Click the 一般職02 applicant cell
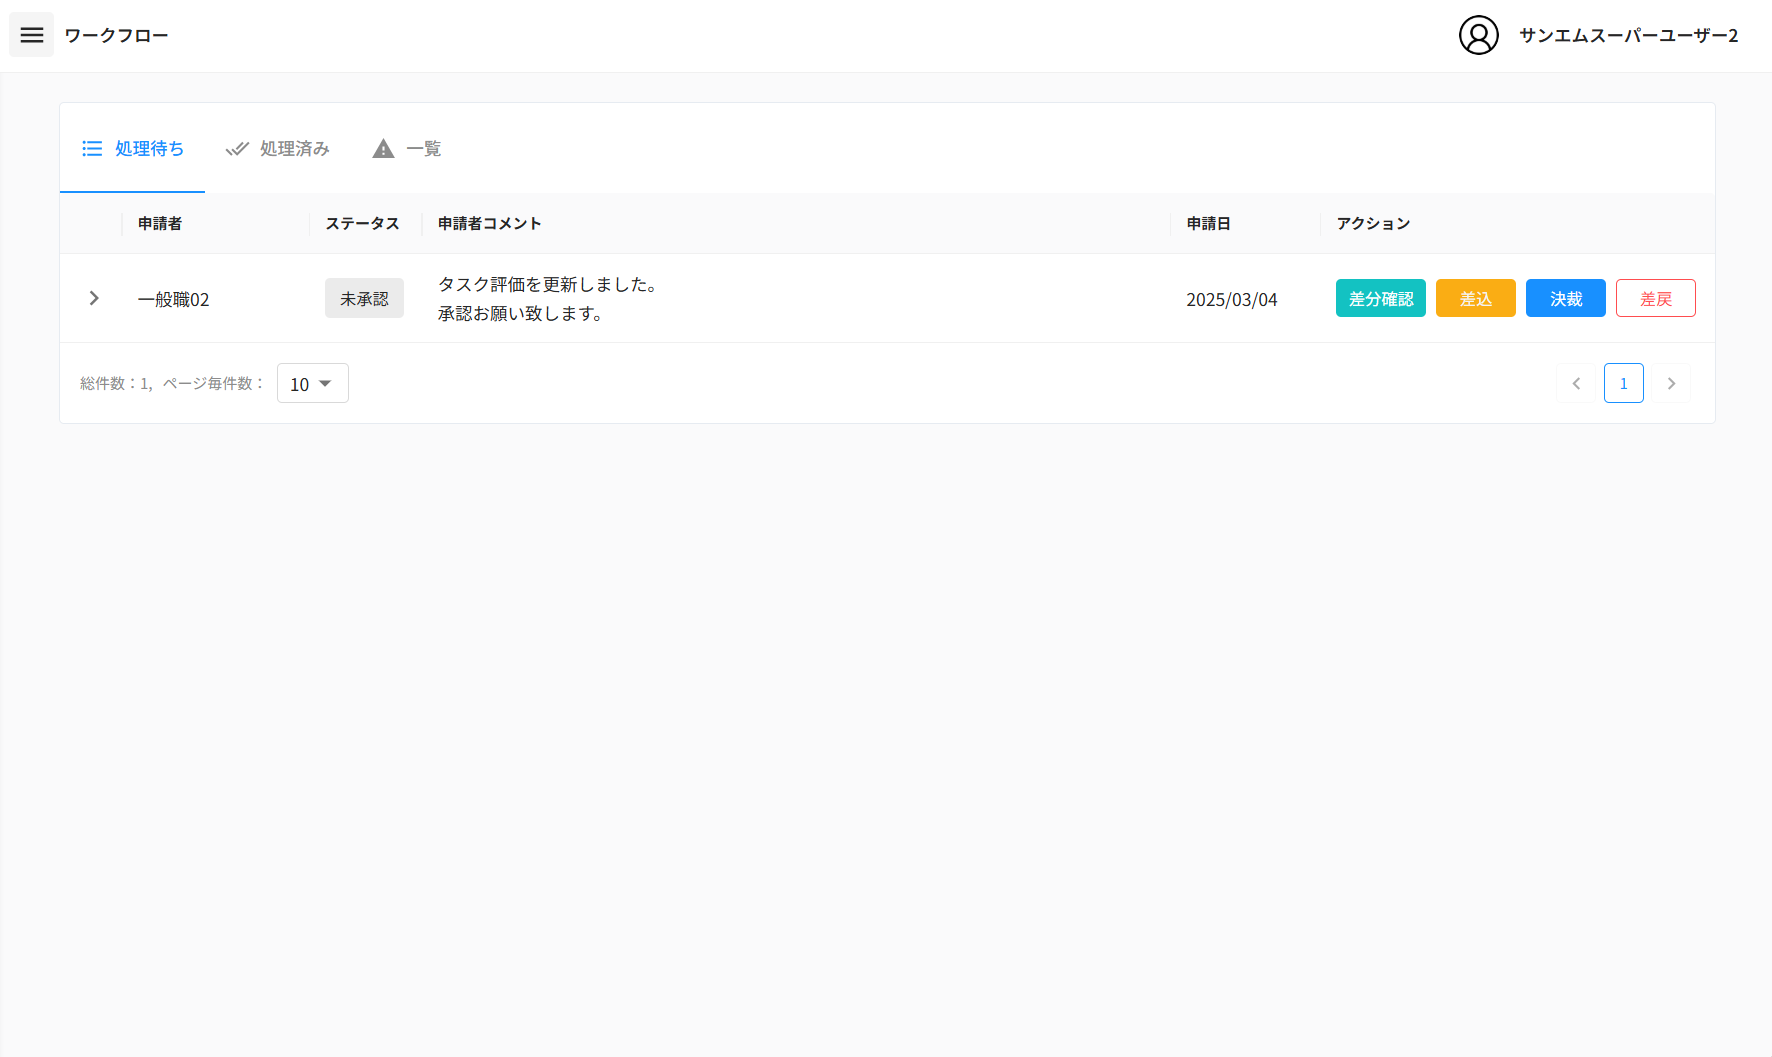The width and height of the screenshot is (1772, 1057). tap(173, 299)
